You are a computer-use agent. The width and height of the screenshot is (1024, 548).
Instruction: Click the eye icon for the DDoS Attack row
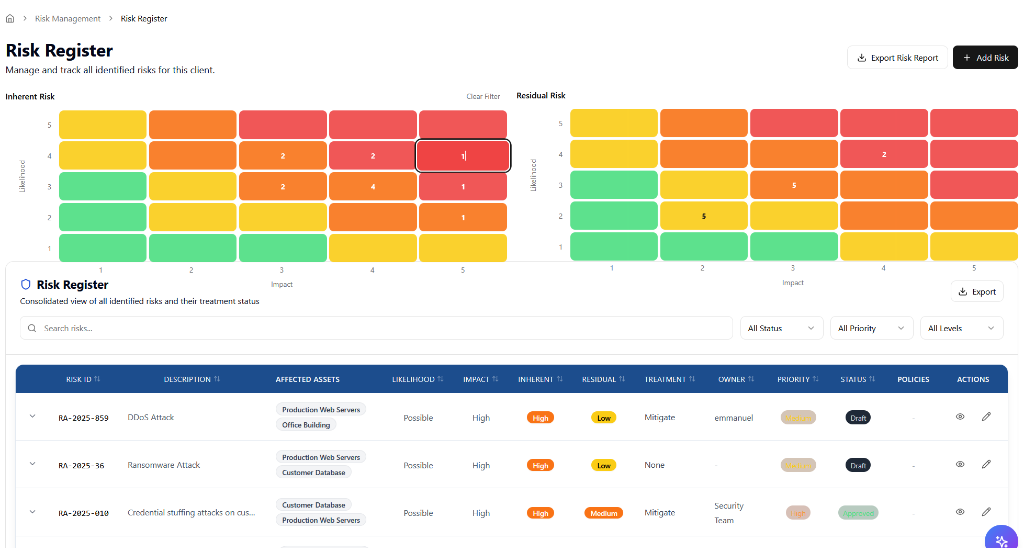pos(960,416)
